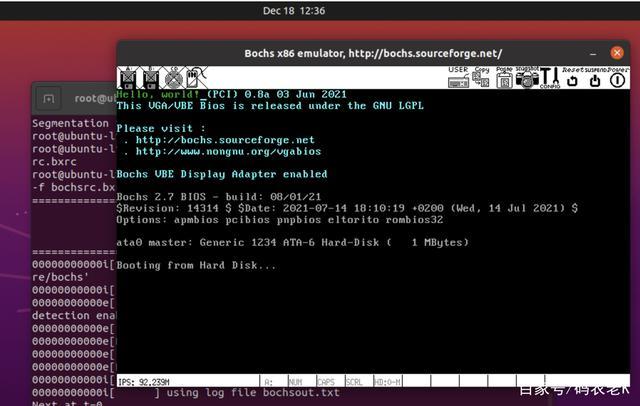
Task: Click the A: status bar indicator
Action: coord(274,382)
